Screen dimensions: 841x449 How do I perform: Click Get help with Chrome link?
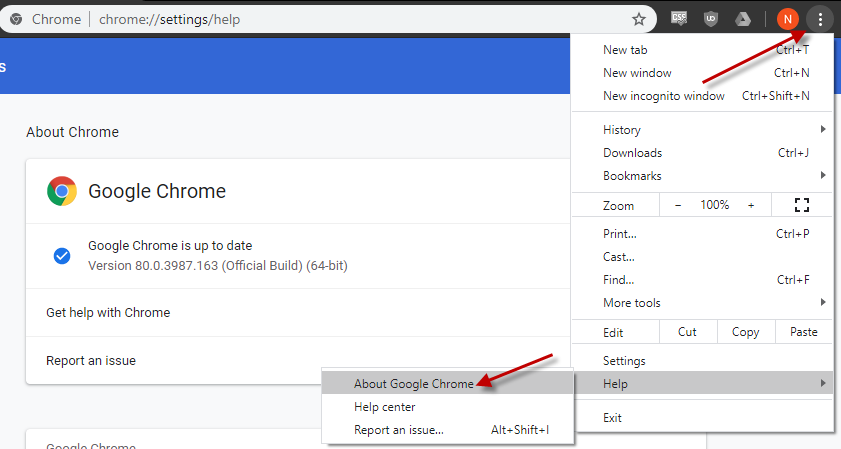point(108,313)
